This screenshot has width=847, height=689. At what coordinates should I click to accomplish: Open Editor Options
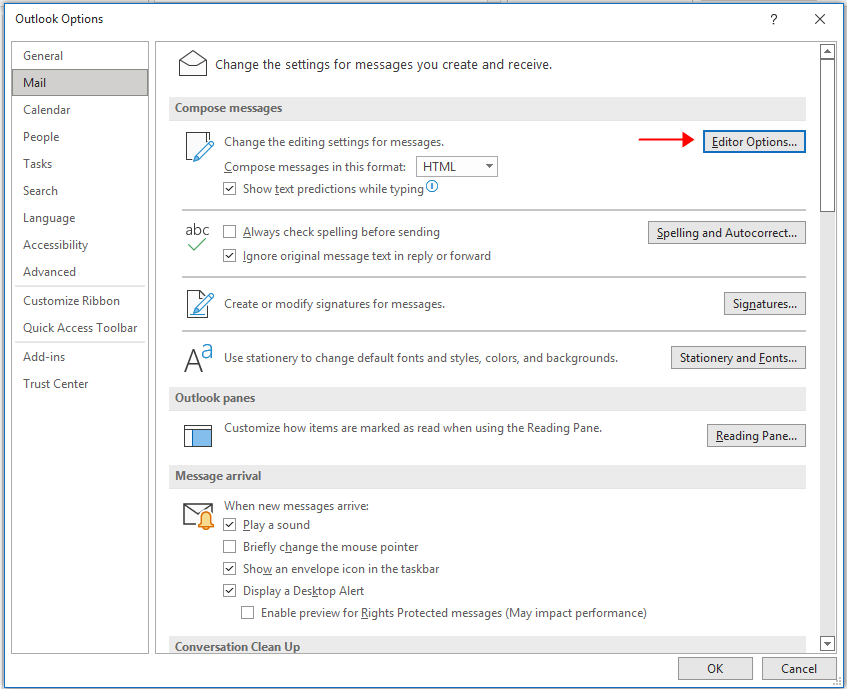point(753,141)
